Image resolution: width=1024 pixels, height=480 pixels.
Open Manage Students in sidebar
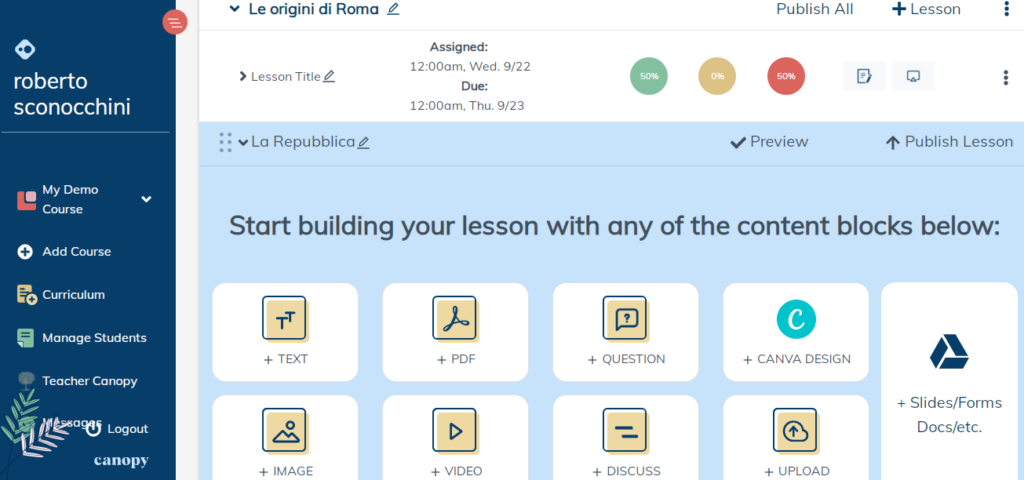(x=94, y=338)
